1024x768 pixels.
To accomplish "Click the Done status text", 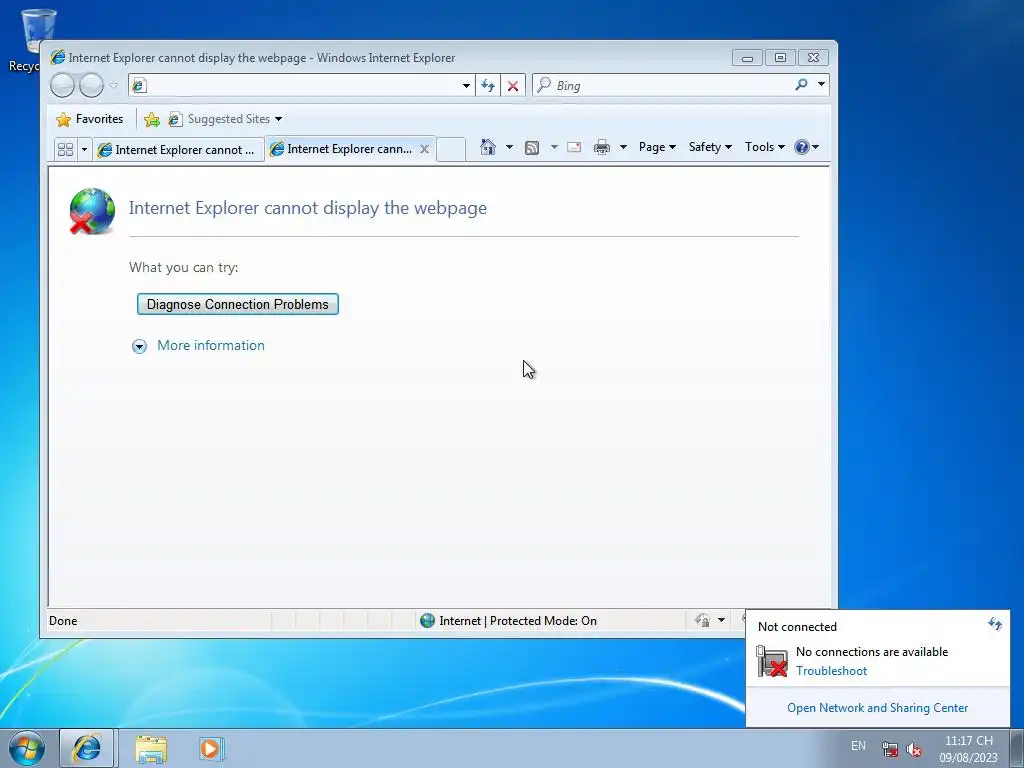I will [63, 620].
